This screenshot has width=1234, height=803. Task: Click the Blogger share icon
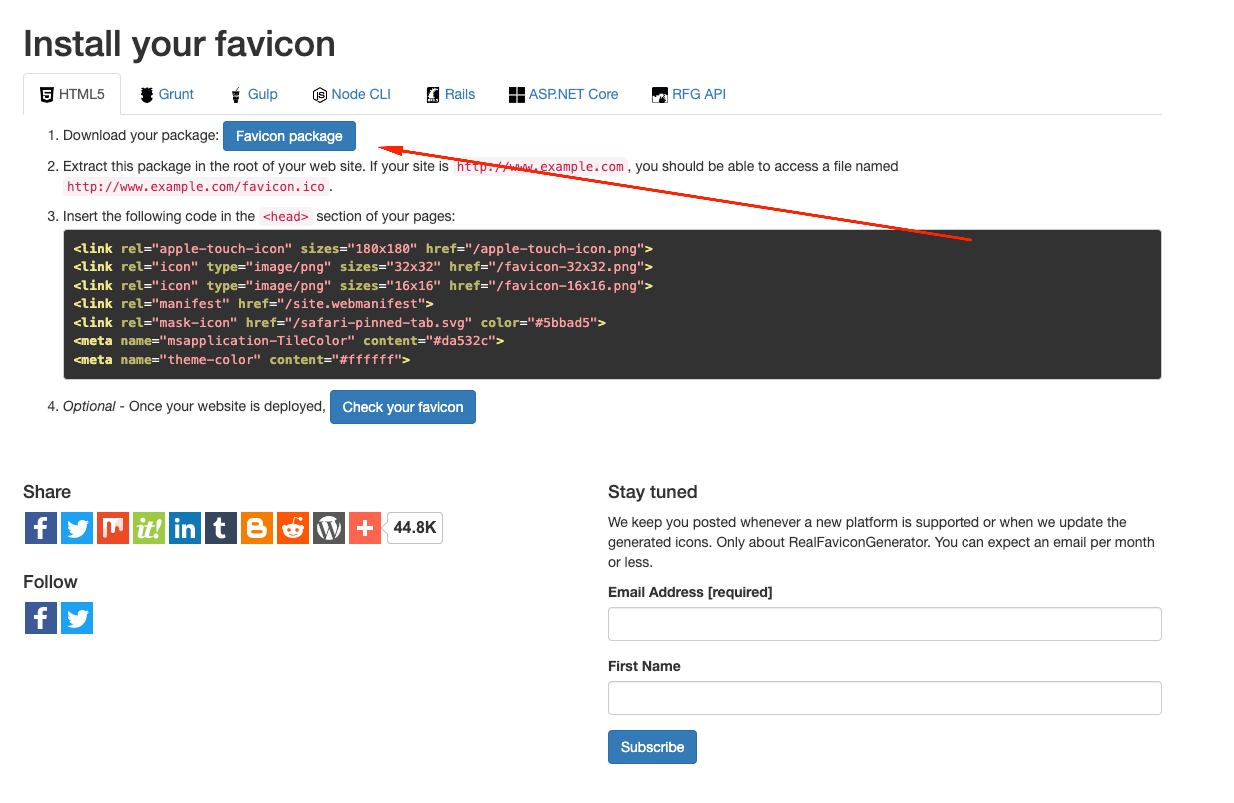click(257, 528)
